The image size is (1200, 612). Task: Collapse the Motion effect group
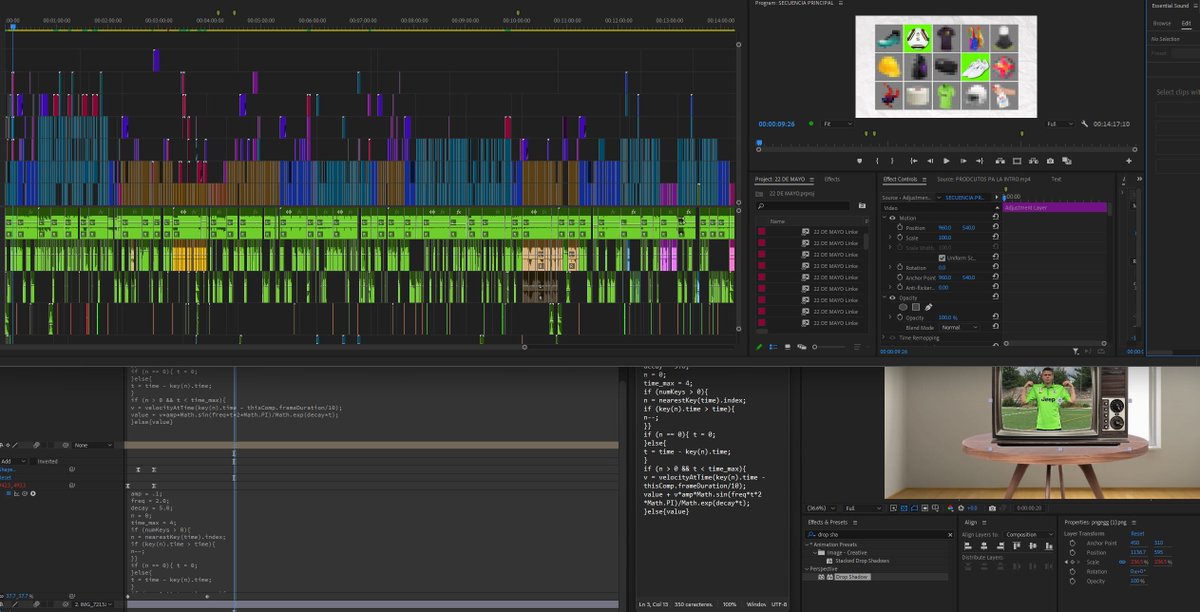tap(884, 218)
